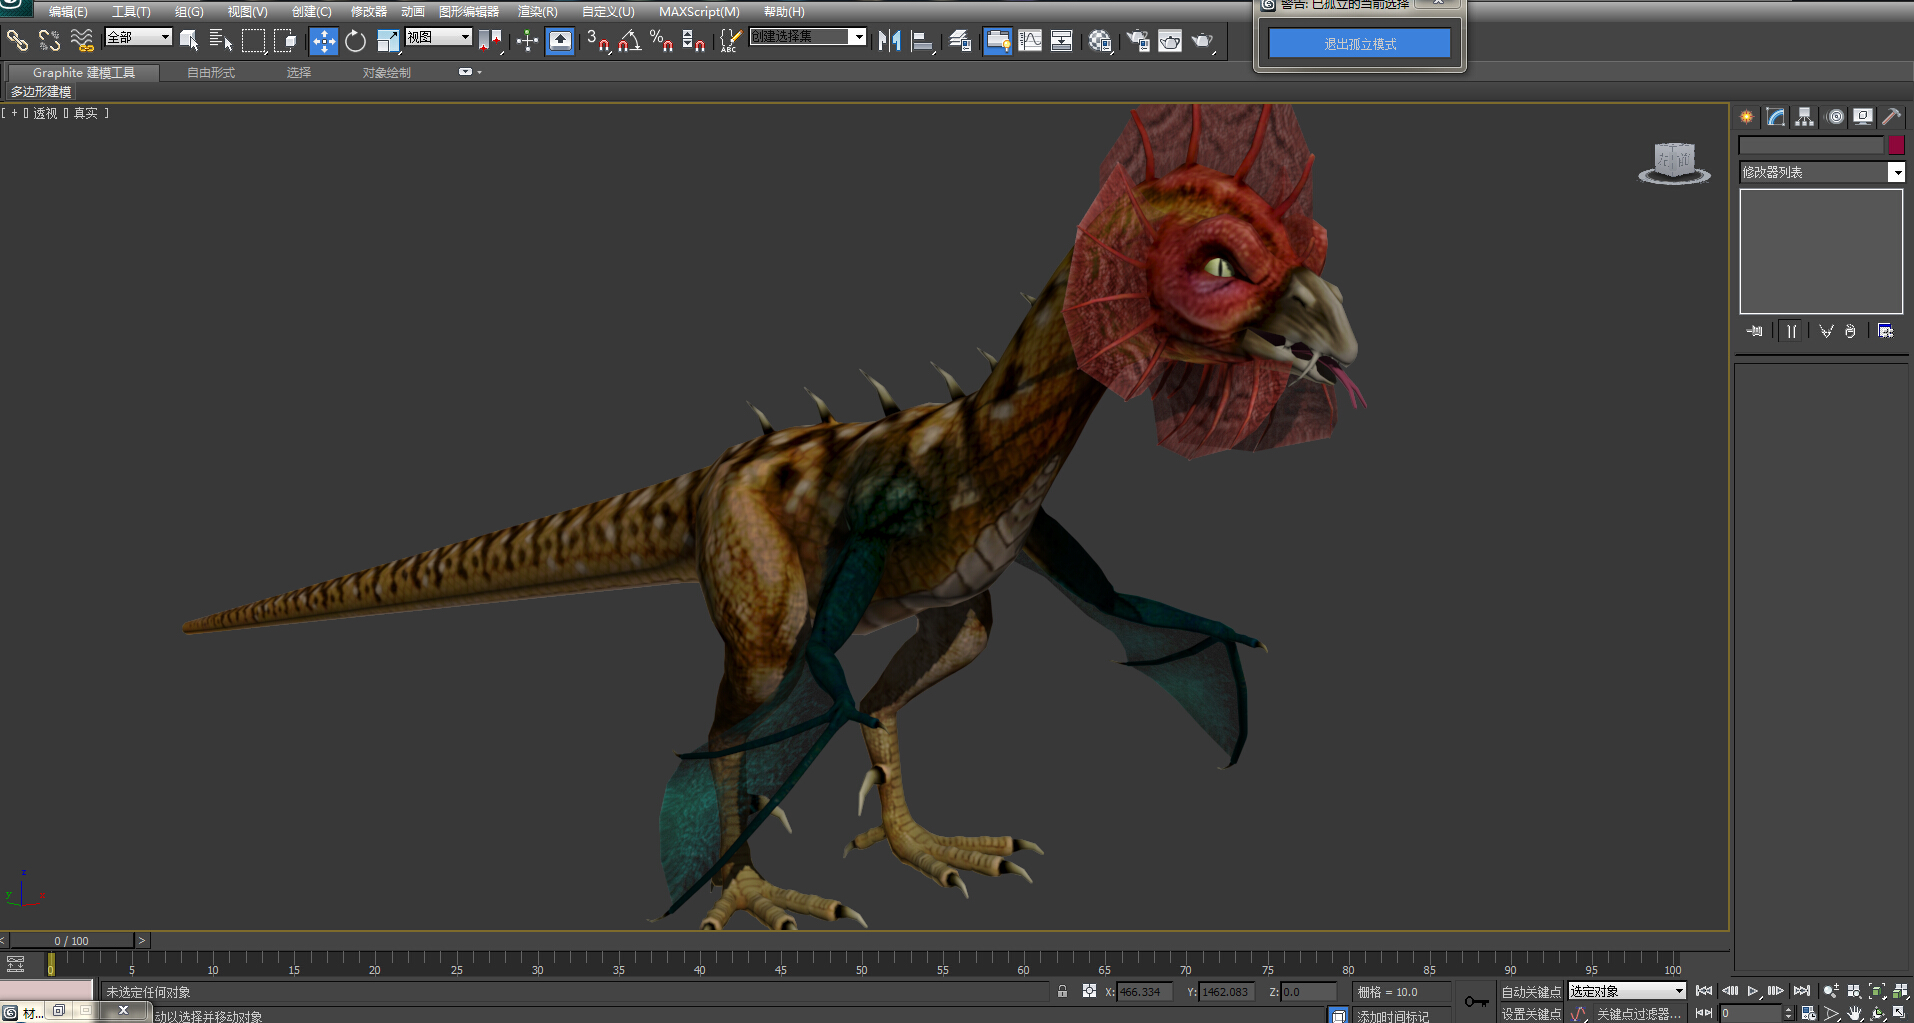Click the X coordinate field
This screenshot has height=1023, width=1914.
[1144, 992]
